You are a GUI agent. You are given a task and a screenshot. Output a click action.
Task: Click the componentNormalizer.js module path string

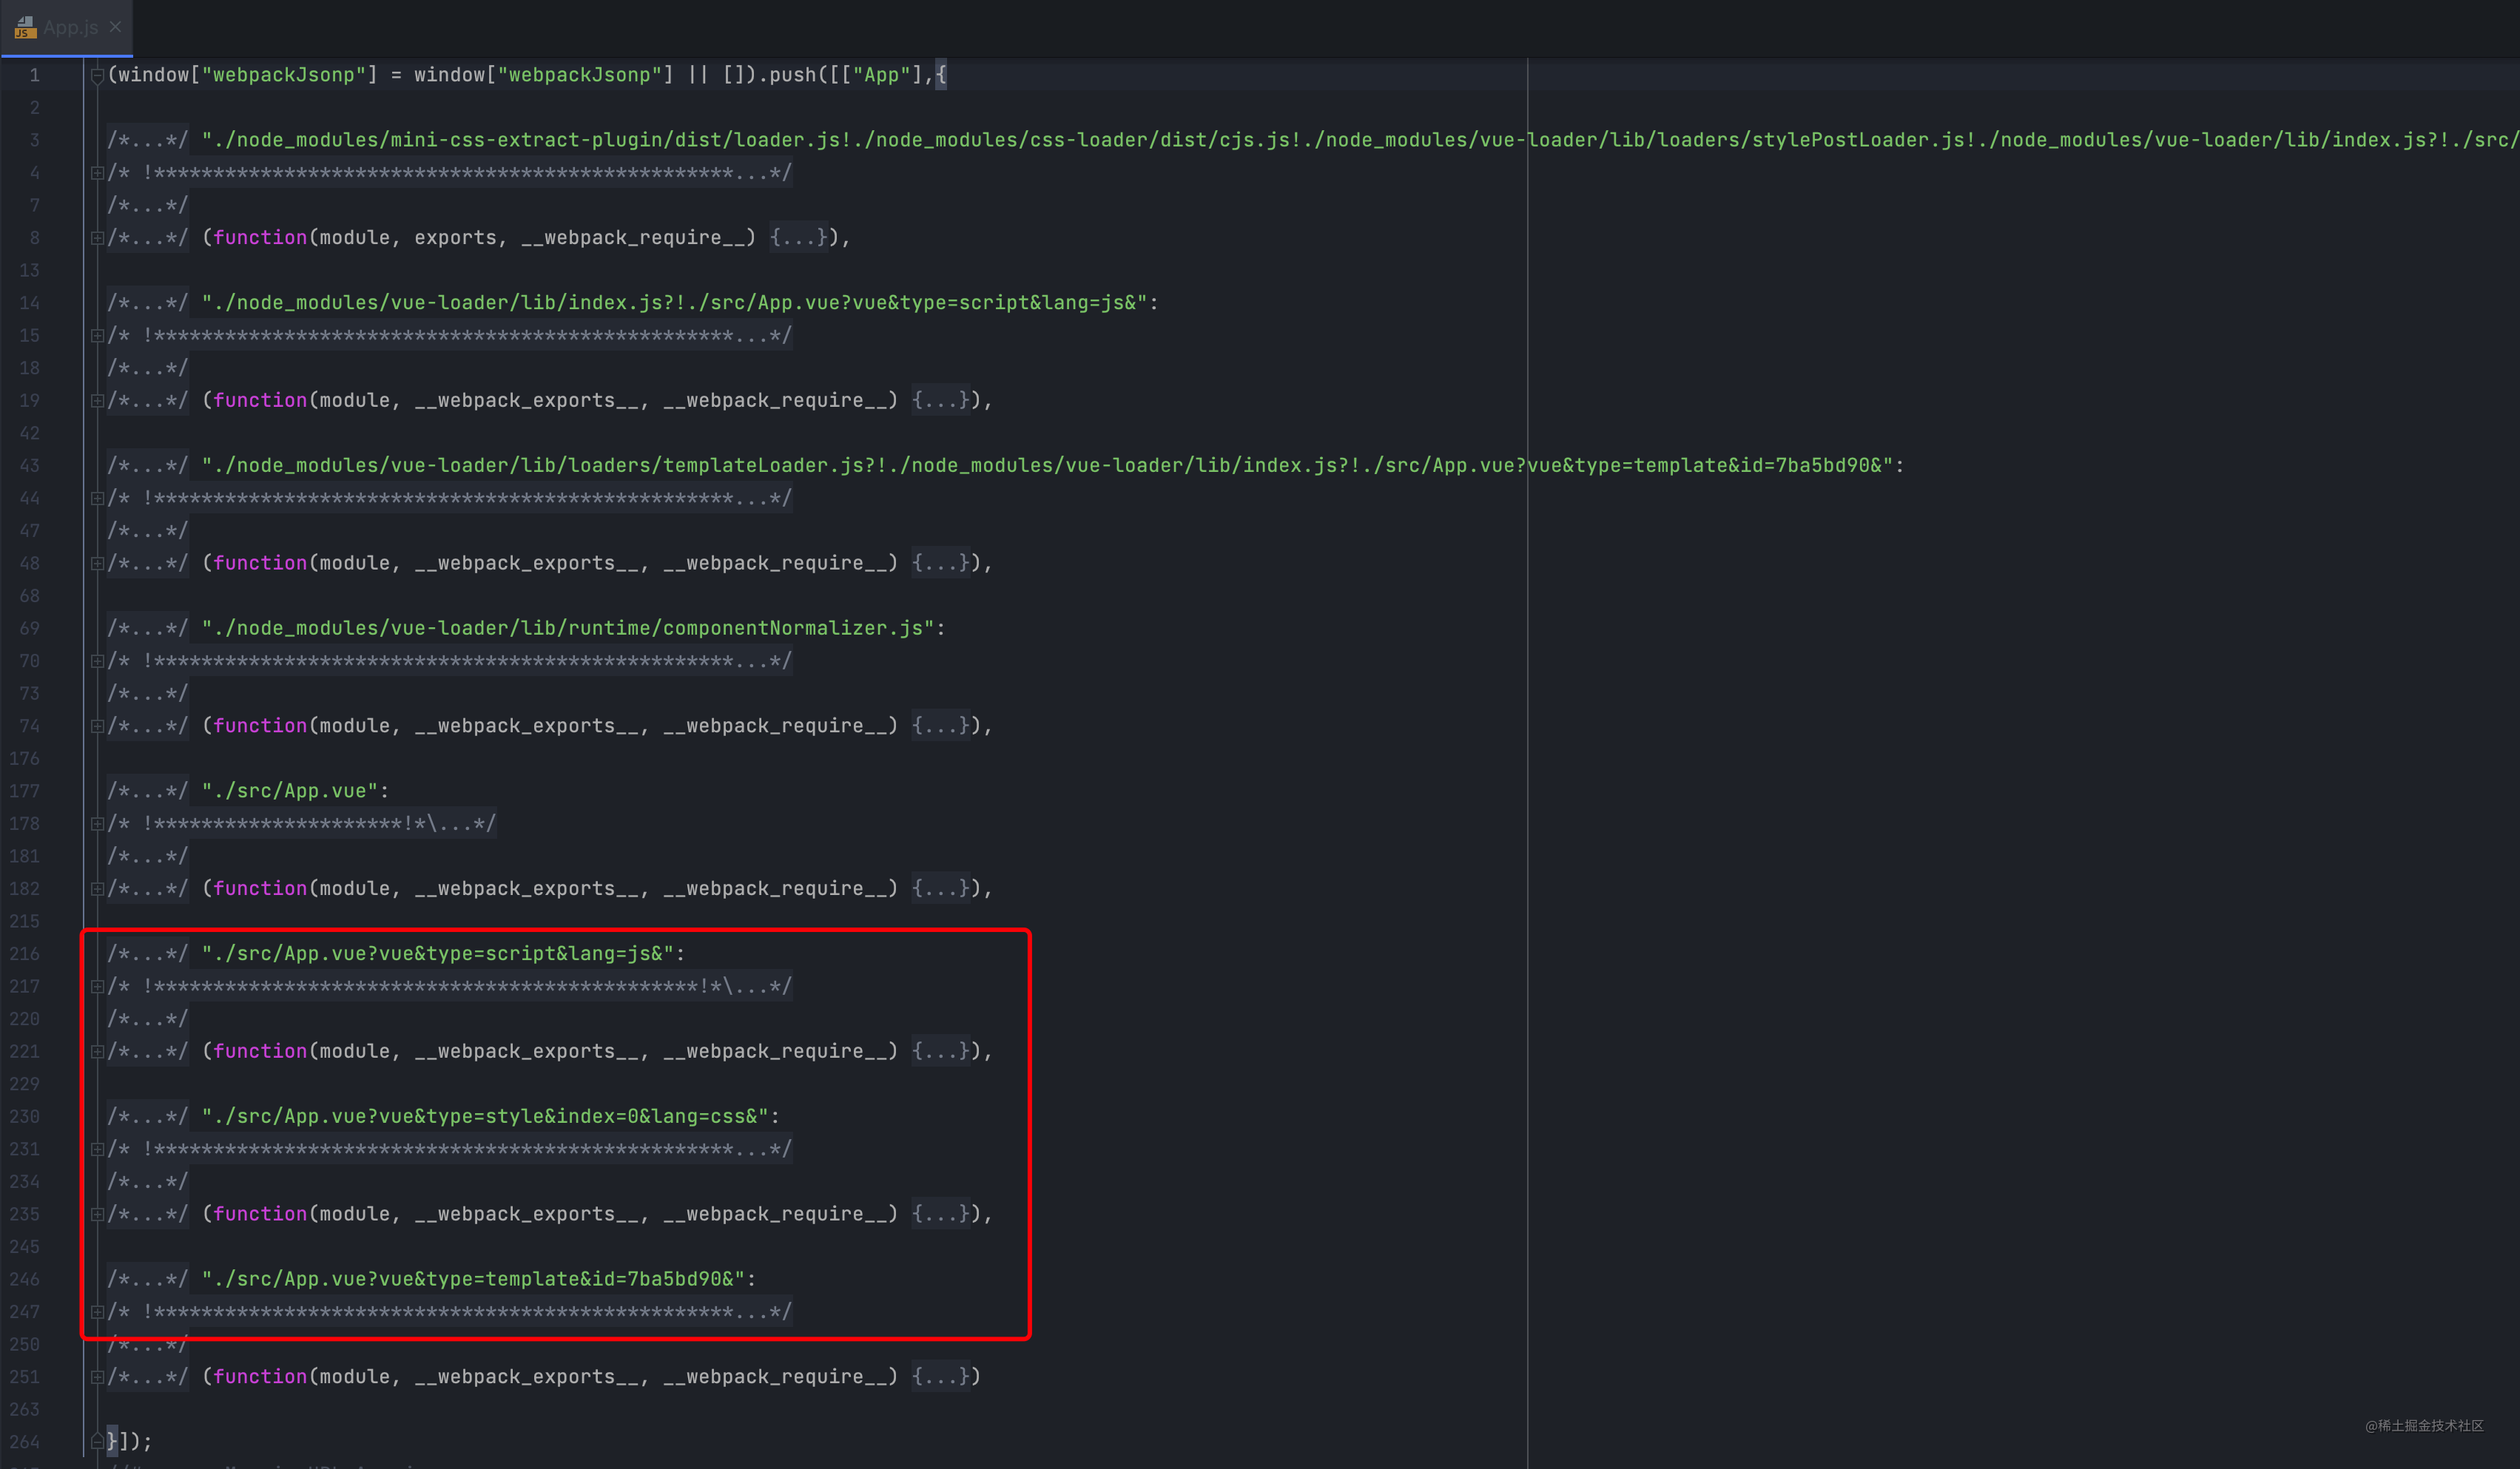pos(567,629)
